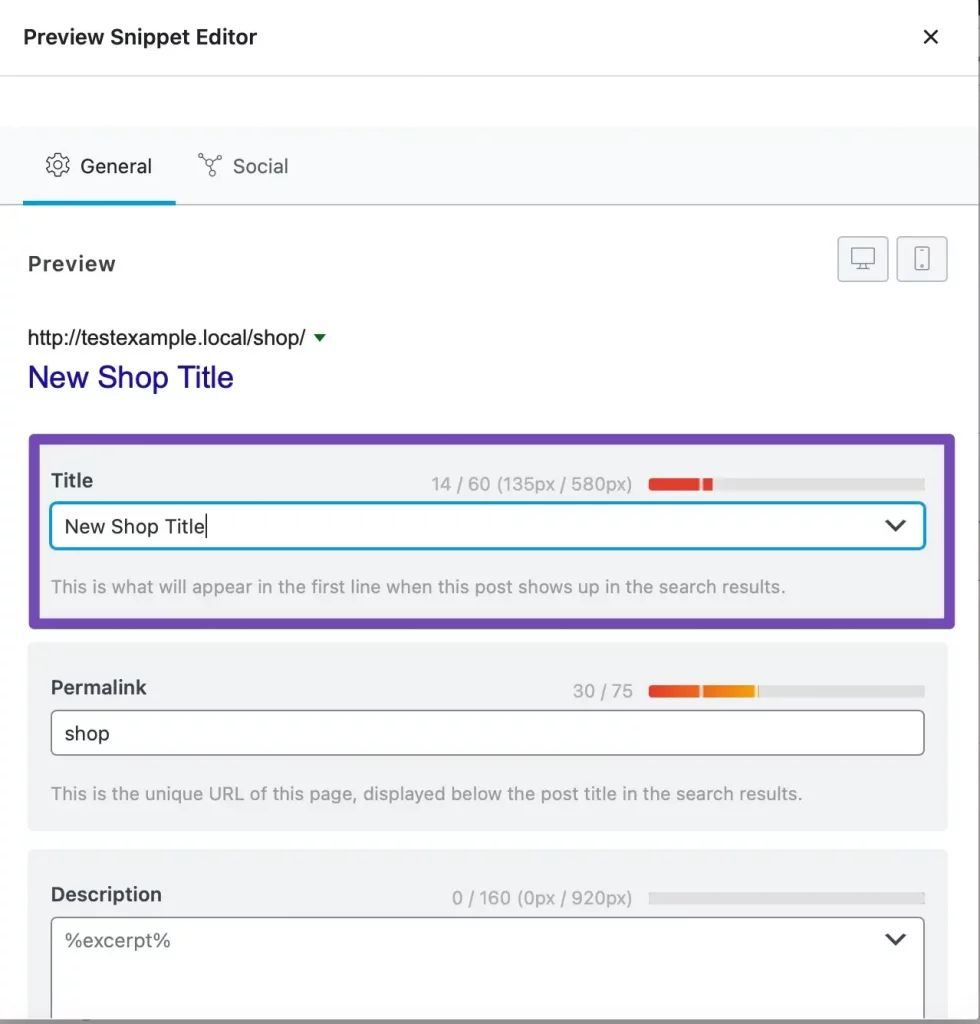Click the green arrow next to the URL
The height and width of the screenshot is (1024, 980).
click(320, 338)
